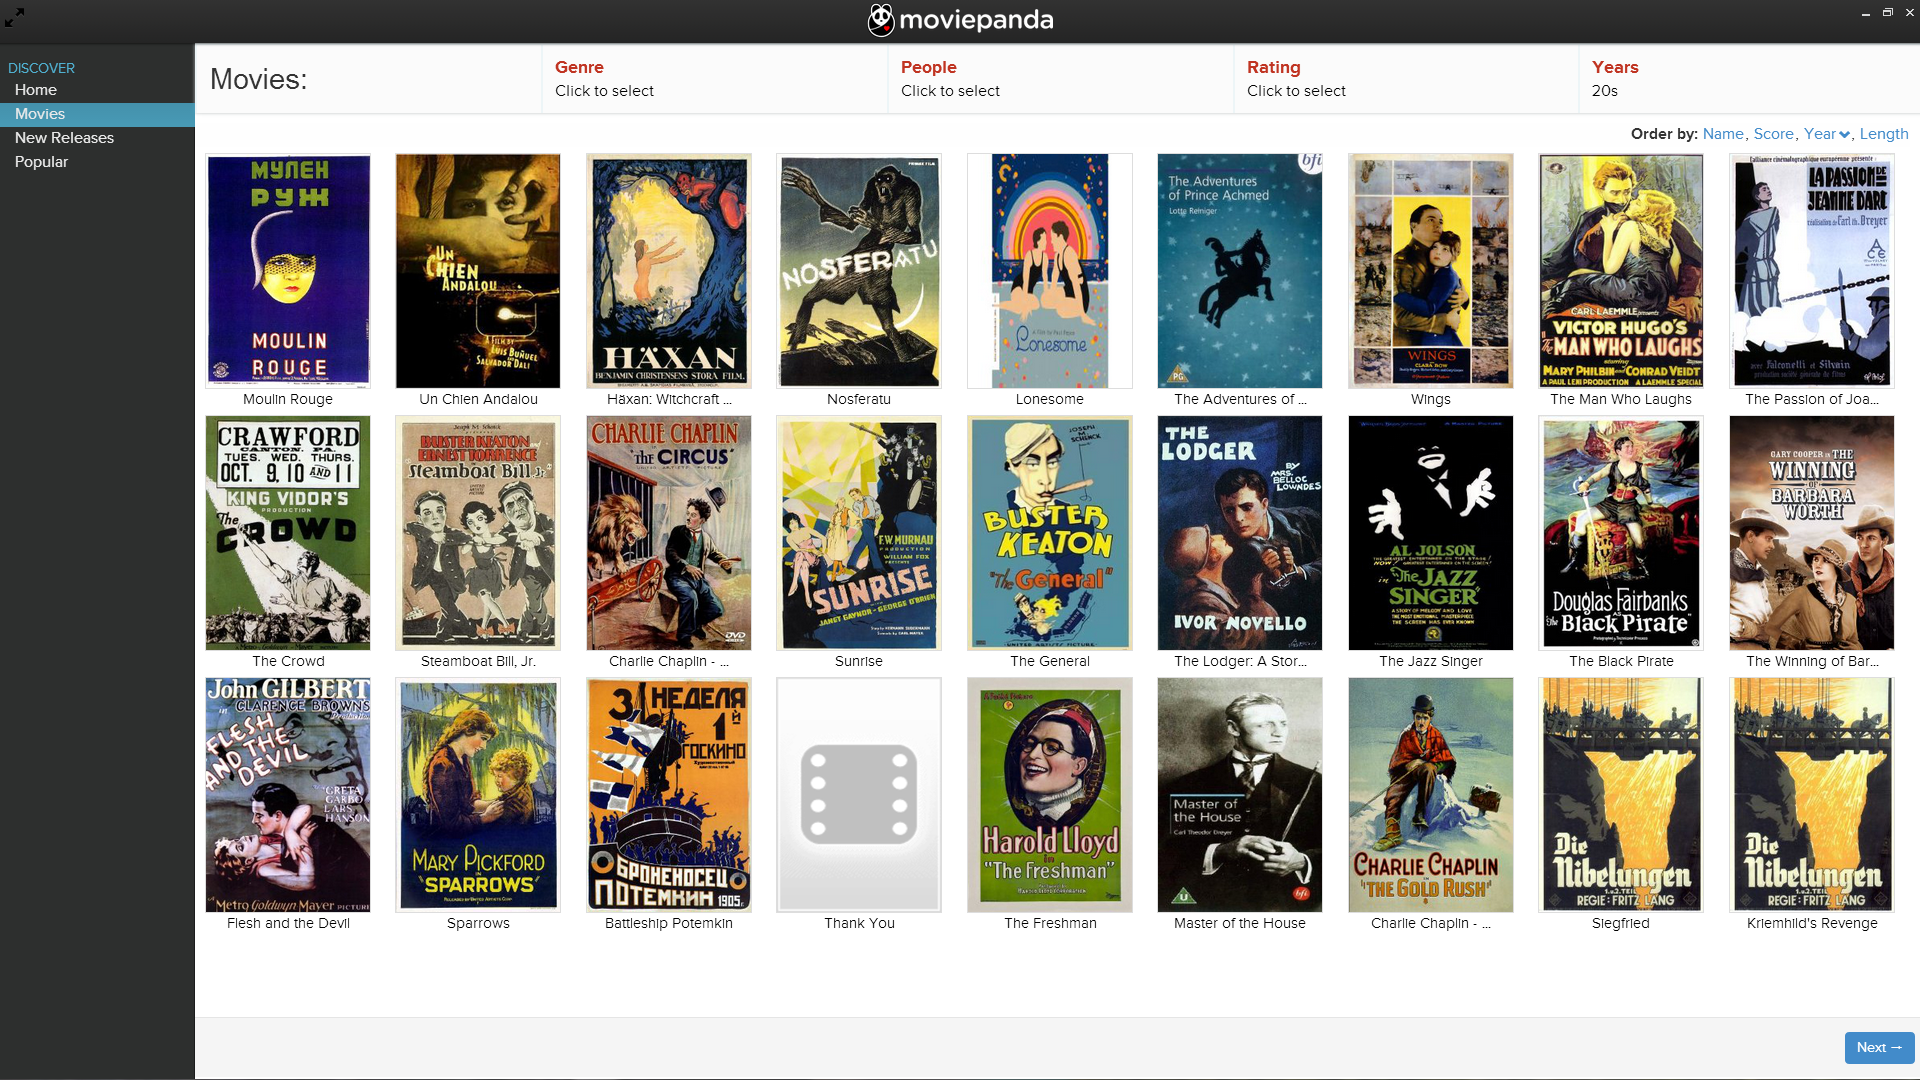The image size is (1920, 1080).
Task: Click the 'The General' title text
Action: coord(1050,661)
